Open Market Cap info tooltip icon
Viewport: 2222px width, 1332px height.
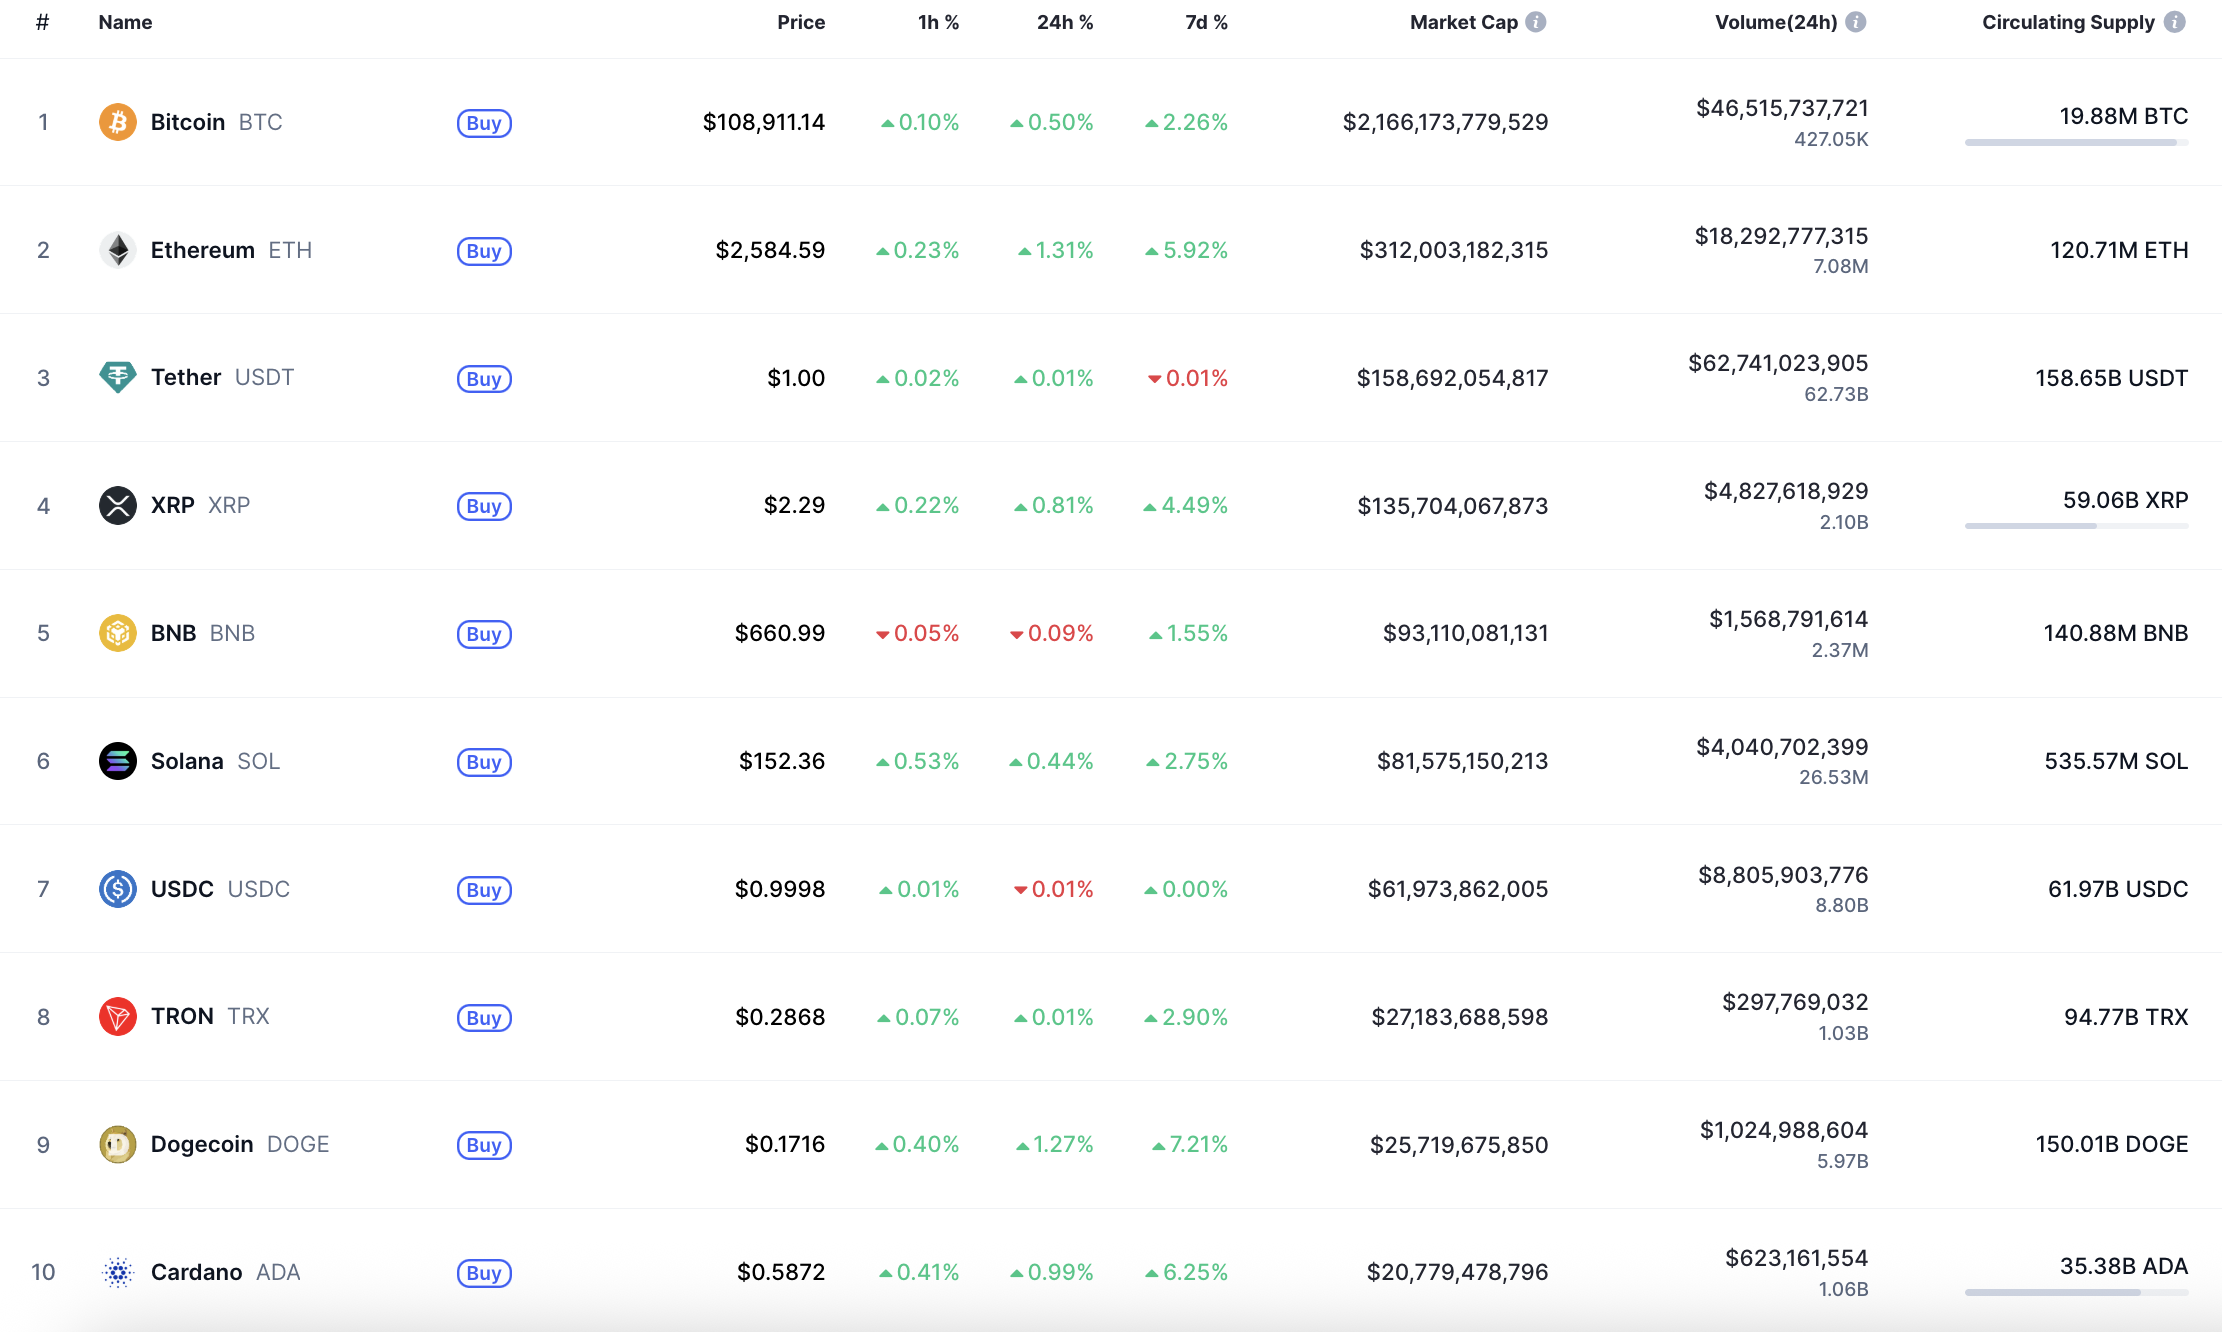[1536, 22]
